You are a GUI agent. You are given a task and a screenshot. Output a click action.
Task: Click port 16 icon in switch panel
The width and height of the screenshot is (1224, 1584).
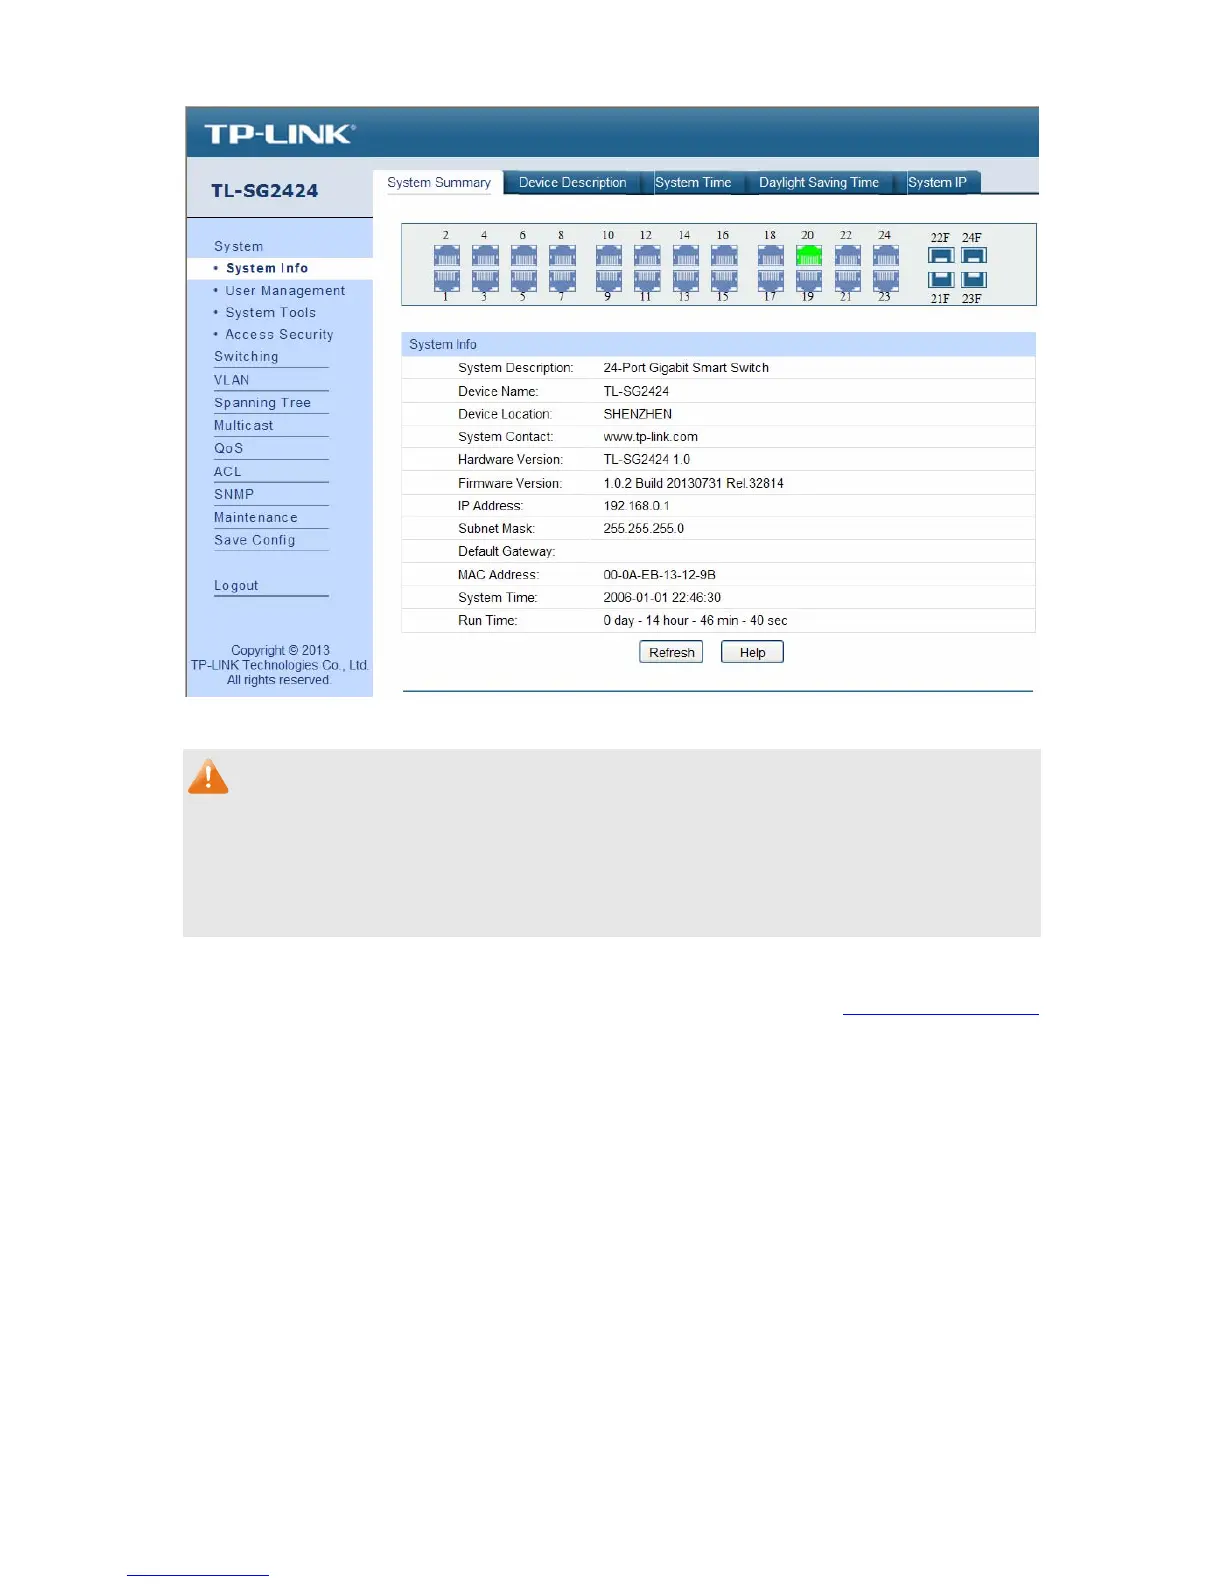[x=724, y=256]
